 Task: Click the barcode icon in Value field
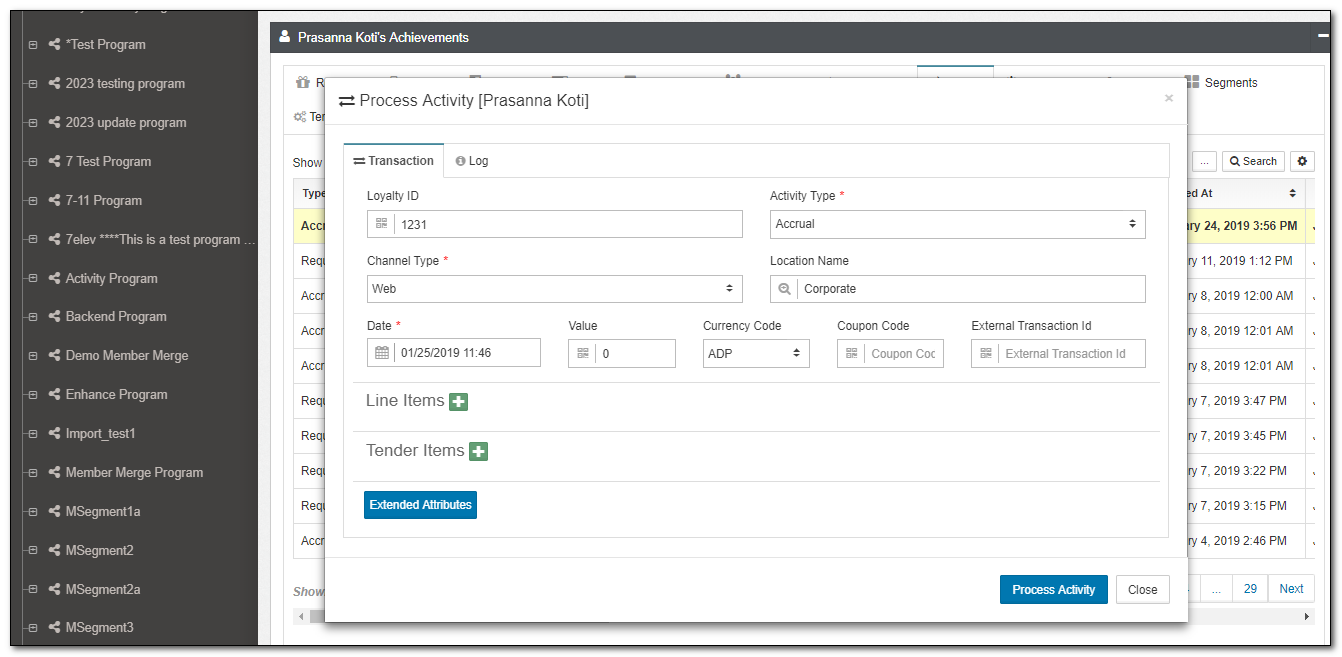(x=582, y=353)
